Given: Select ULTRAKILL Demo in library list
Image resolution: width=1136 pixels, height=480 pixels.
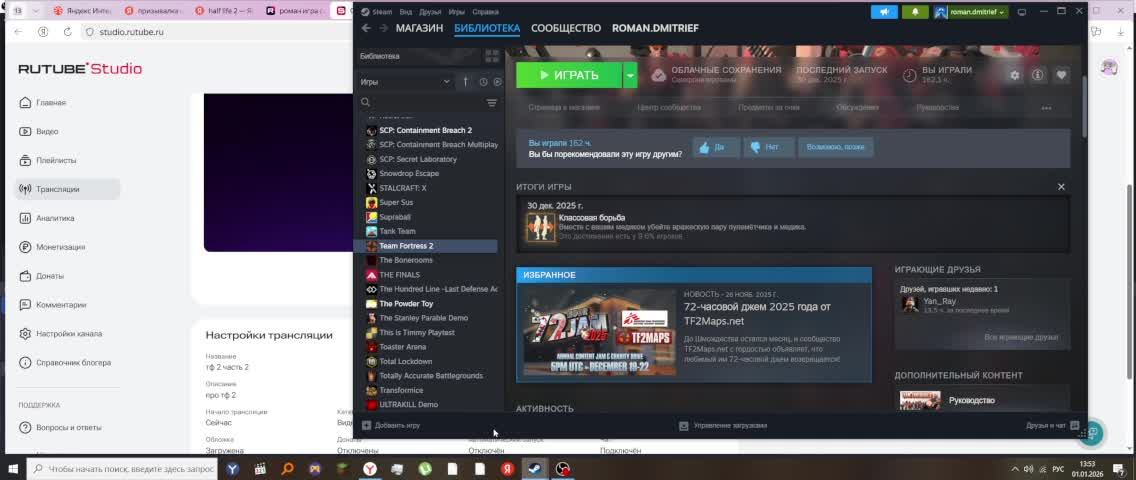Looking at the screenshot, I should click(408, 405).
